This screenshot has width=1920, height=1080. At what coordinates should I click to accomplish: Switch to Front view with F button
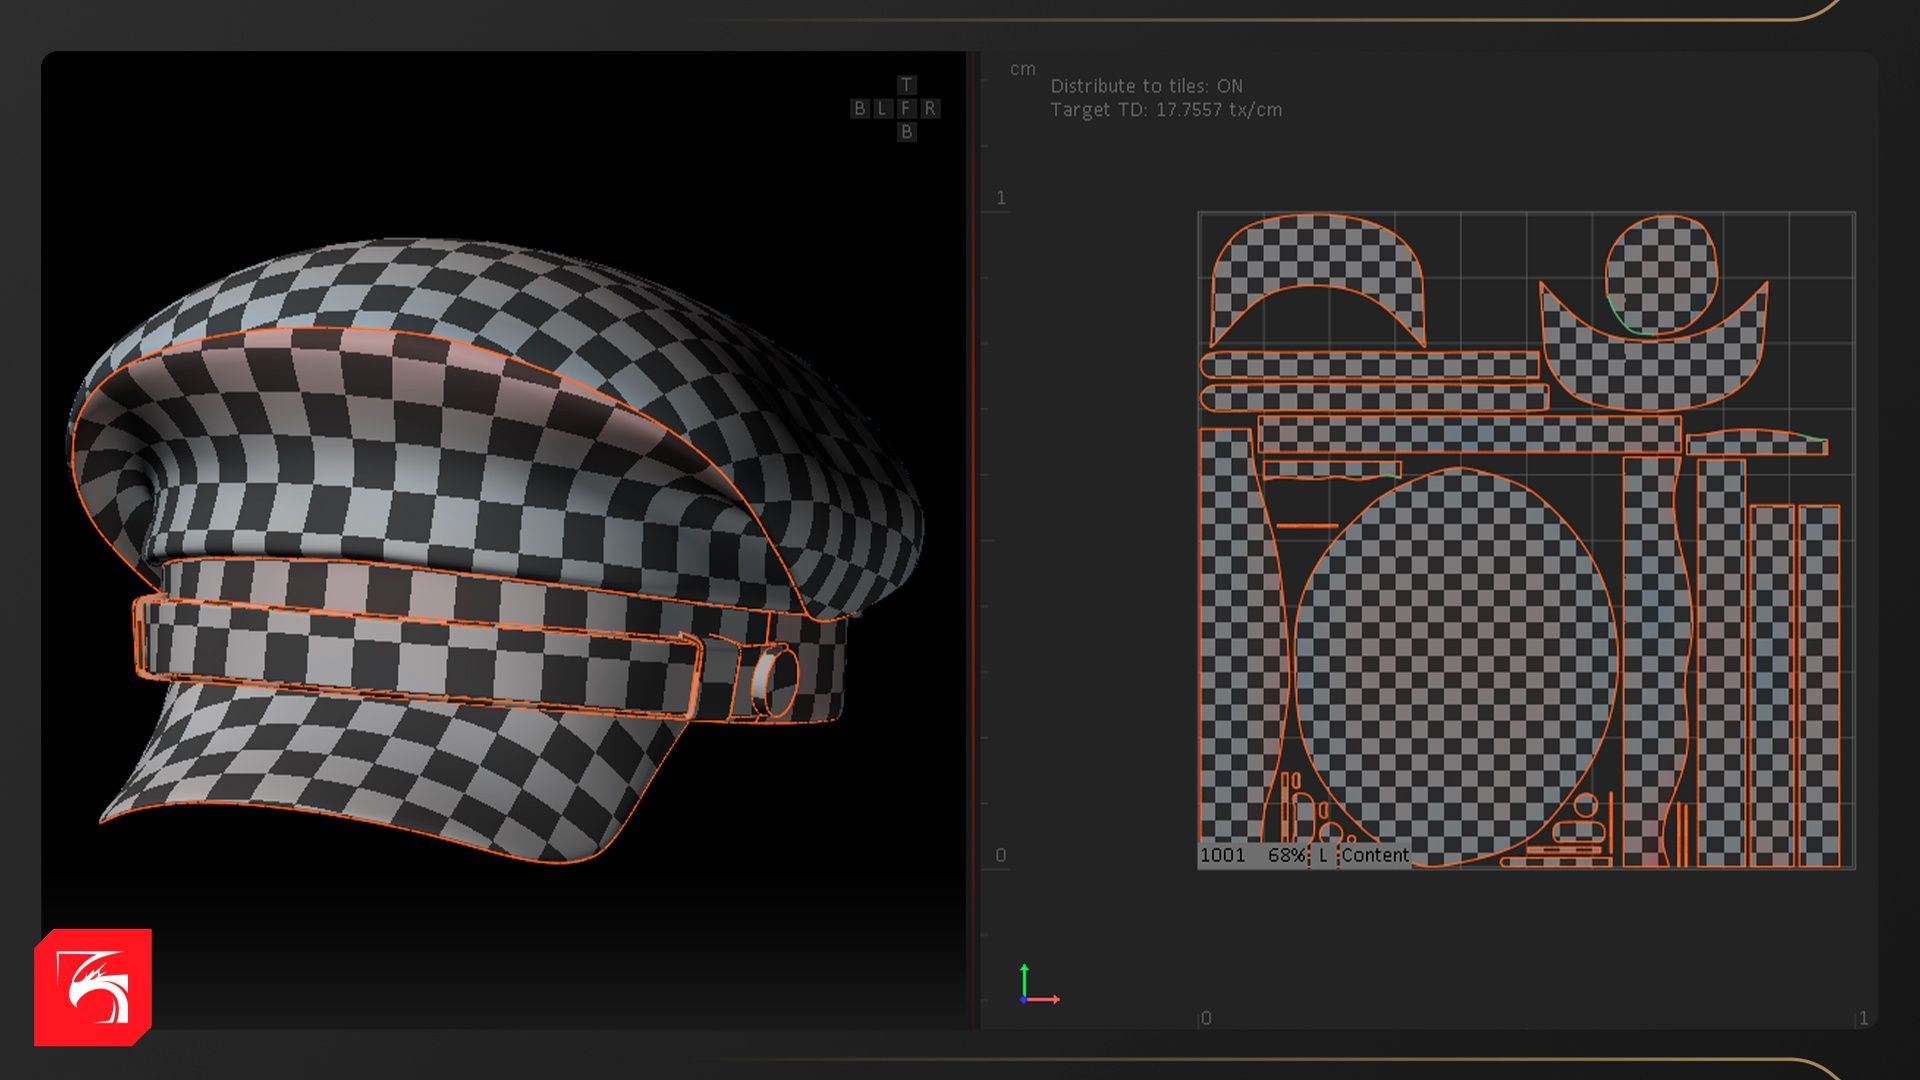pyautogui.click(x=906, y=108)
